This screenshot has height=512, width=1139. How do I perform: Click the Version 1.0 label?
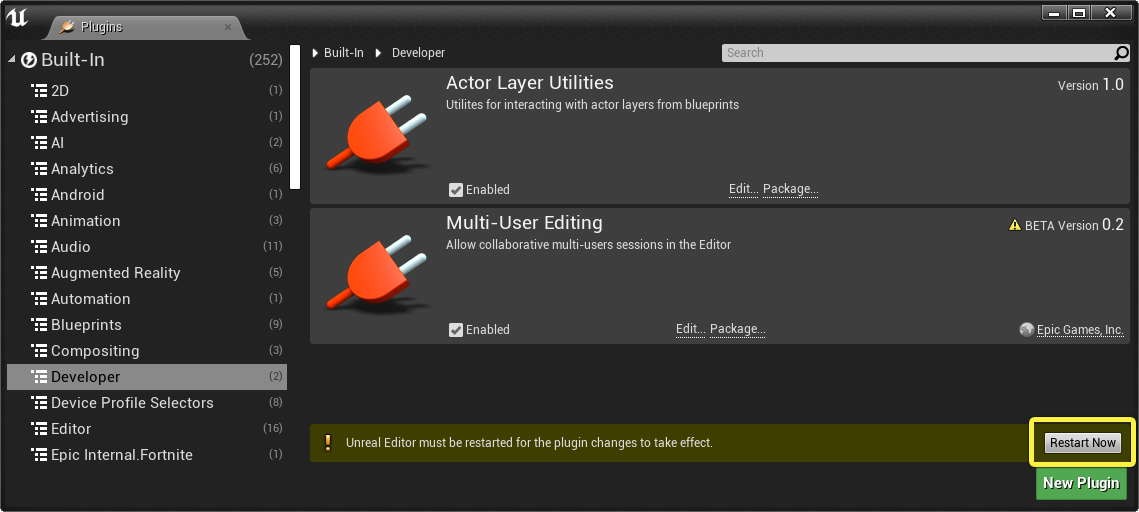(x=1091, y=85)
